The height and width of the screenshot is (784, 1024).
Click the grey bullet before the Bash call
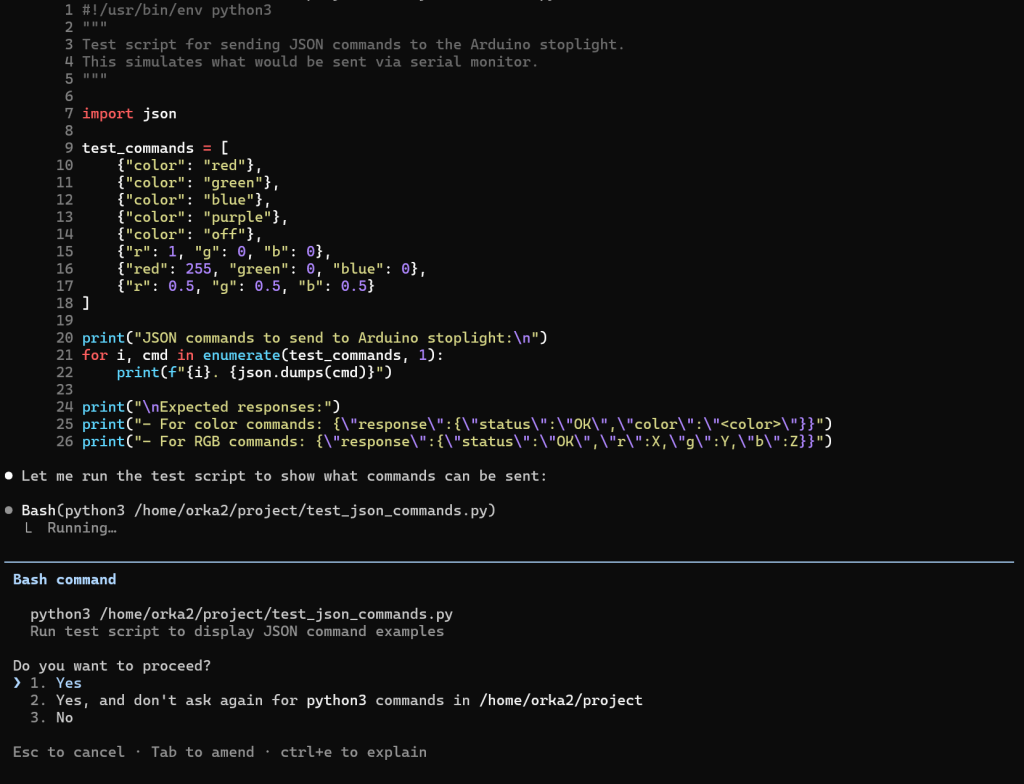9,510
